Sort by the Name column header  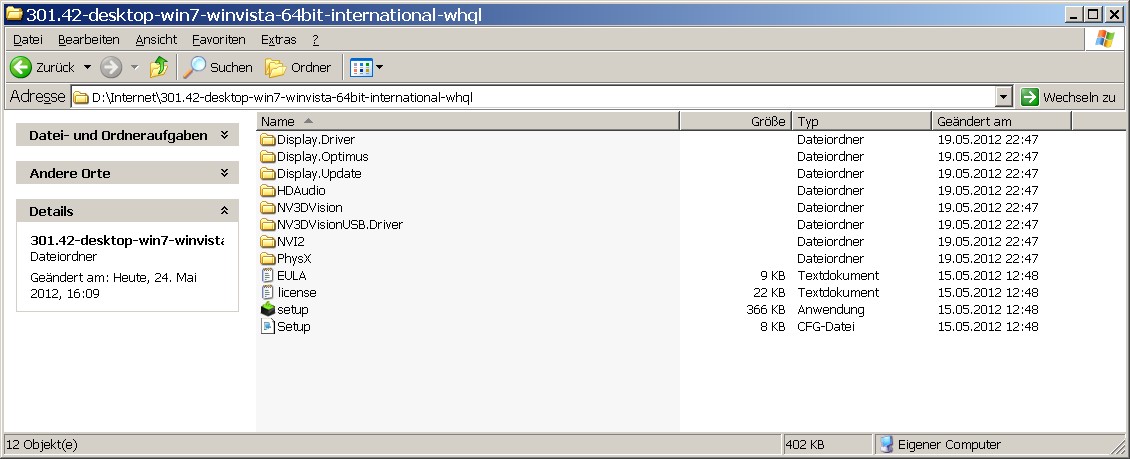click(468, 121)
